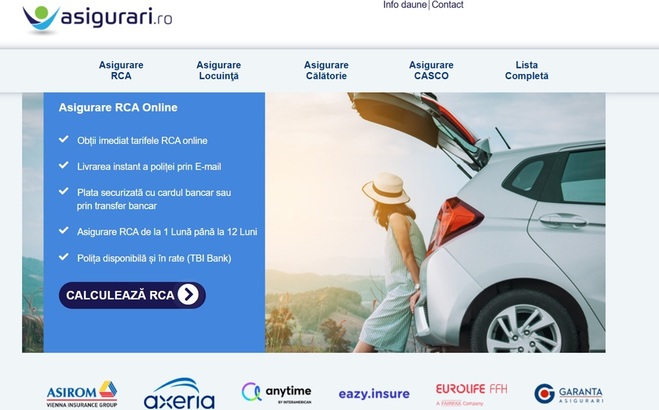Image resolution: width=659 pixels, height=410 pixels.
Task: Select the Garanta Asigurari logo
Action: click(x=568, y=394)
